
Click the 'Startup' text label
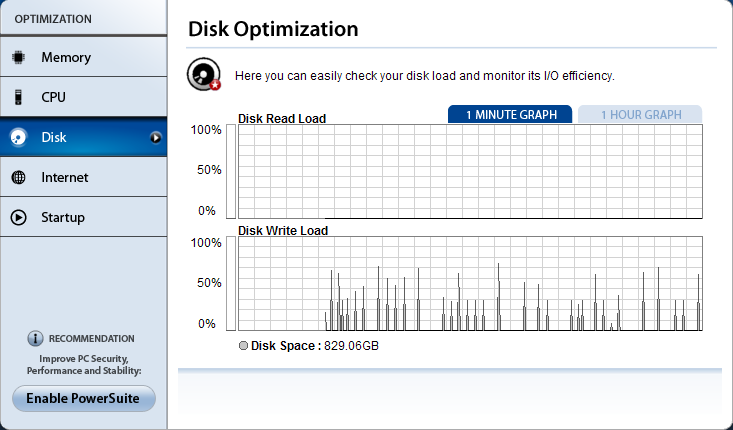63,217
